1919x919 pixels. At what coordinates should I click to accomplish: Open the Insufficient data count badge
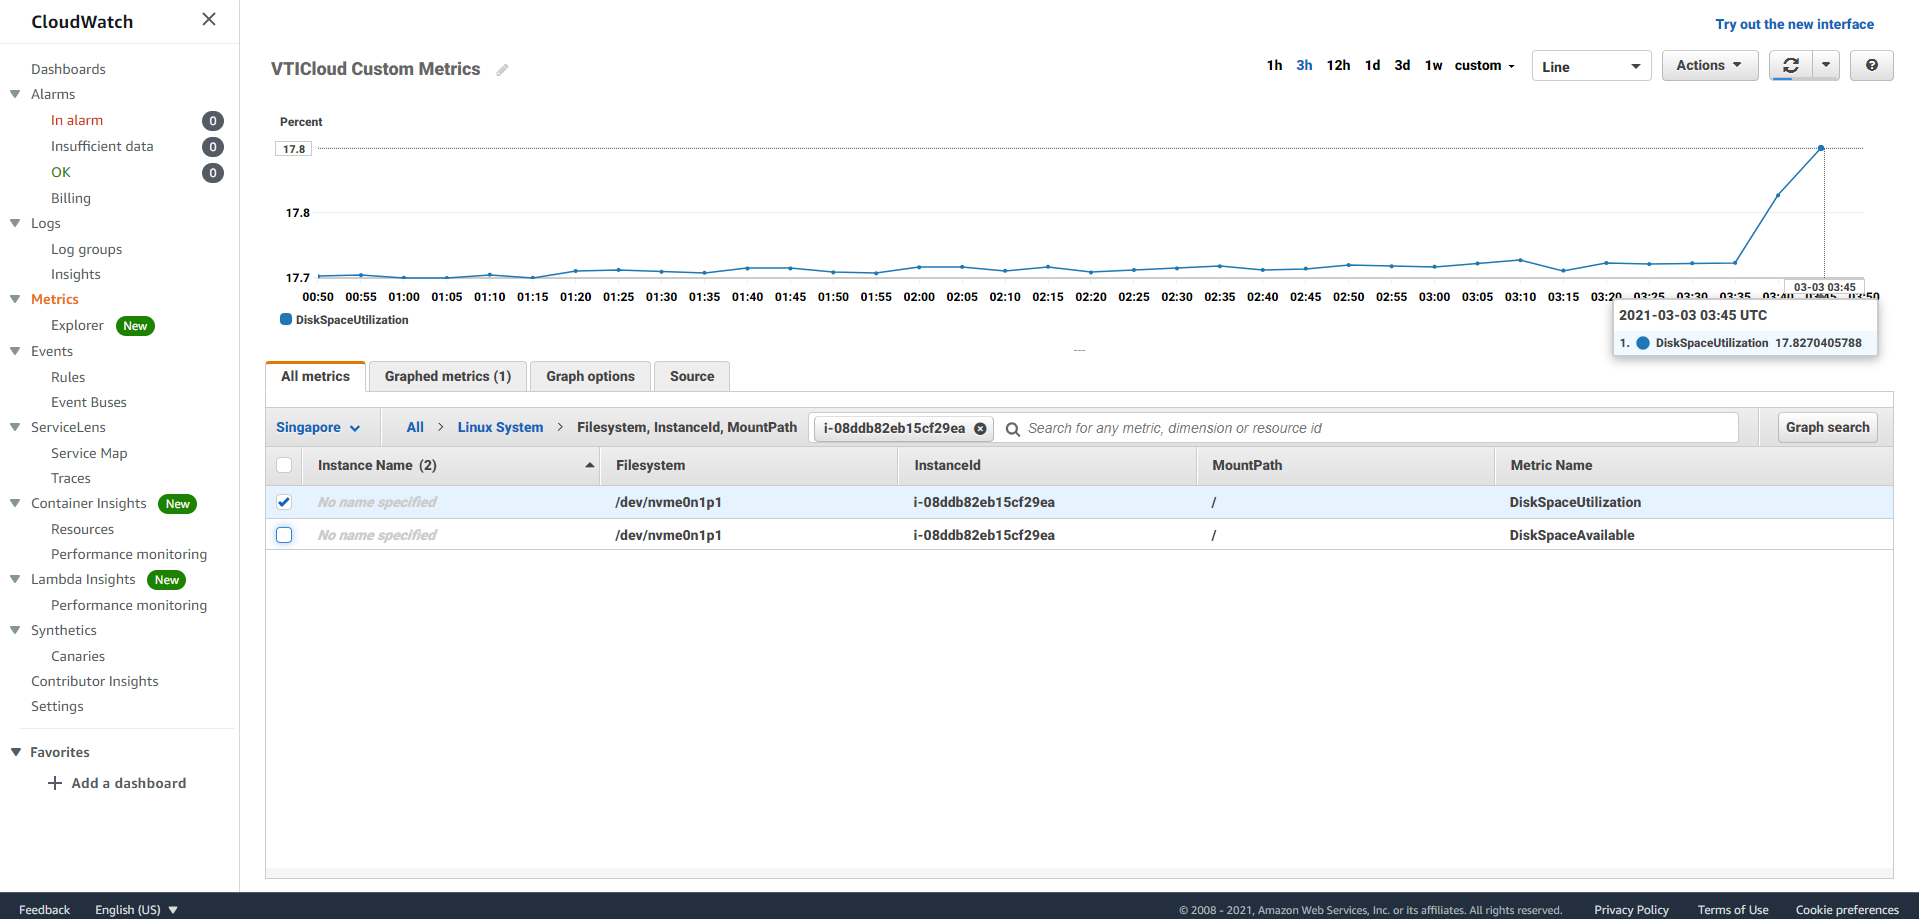pyautogui.click(x=213, y=147)
